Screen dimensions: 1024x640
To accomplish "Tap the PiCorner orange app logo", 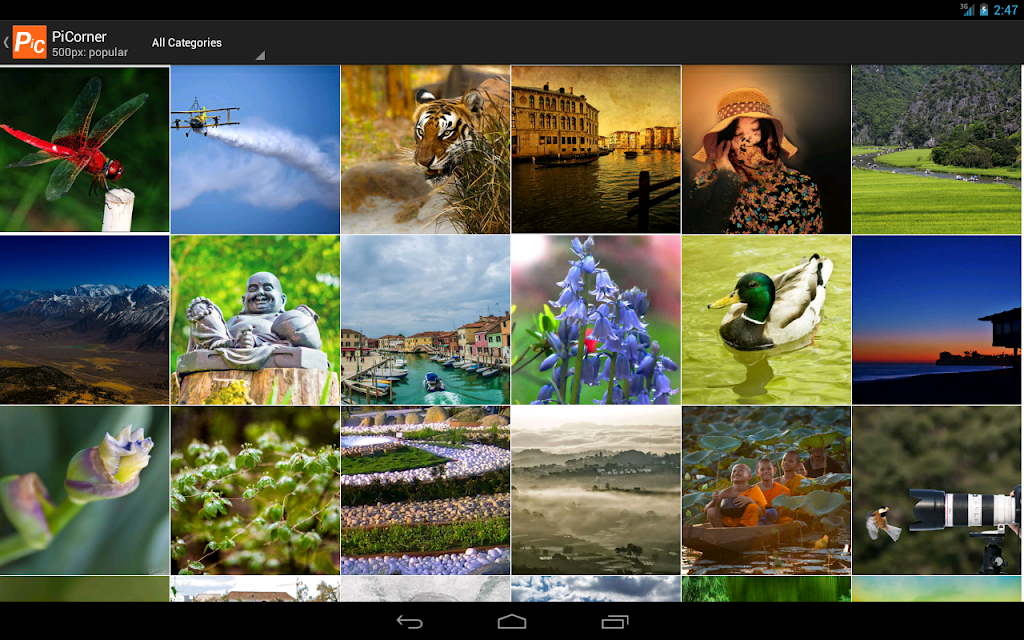I will [x=29, y=42].
